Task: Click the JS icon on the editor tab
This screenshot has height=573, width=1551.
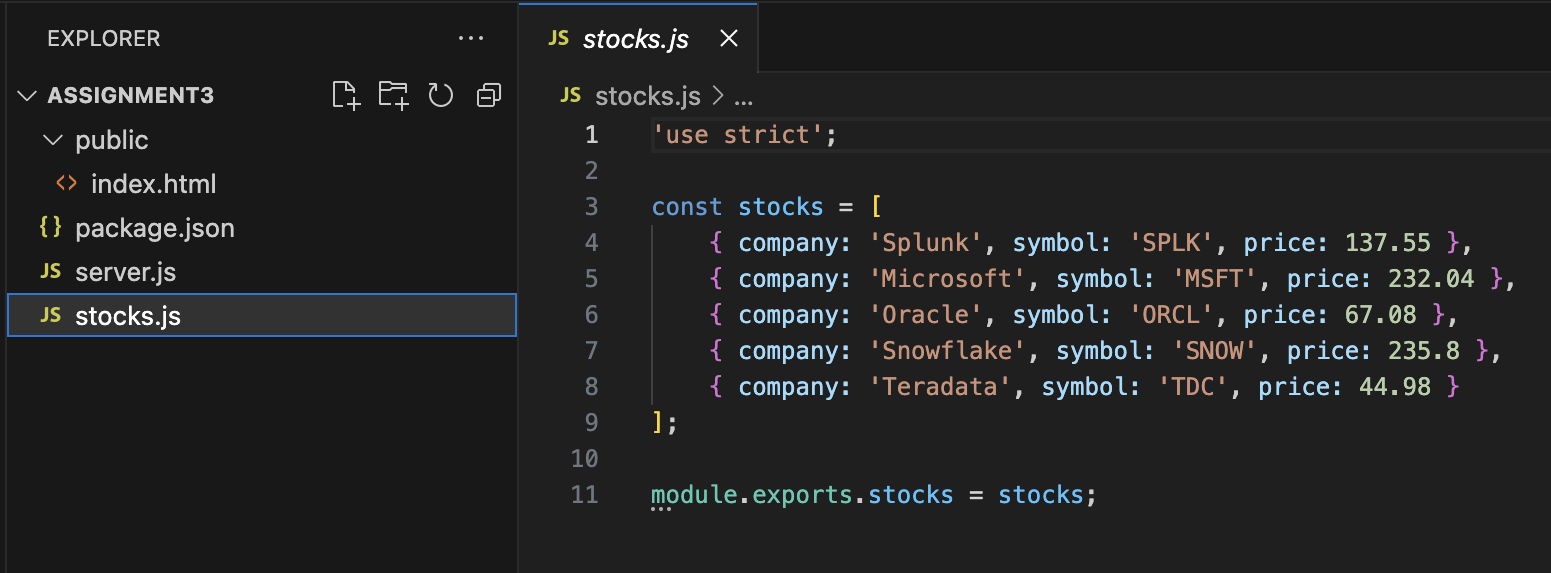Action: click(559, 39)
